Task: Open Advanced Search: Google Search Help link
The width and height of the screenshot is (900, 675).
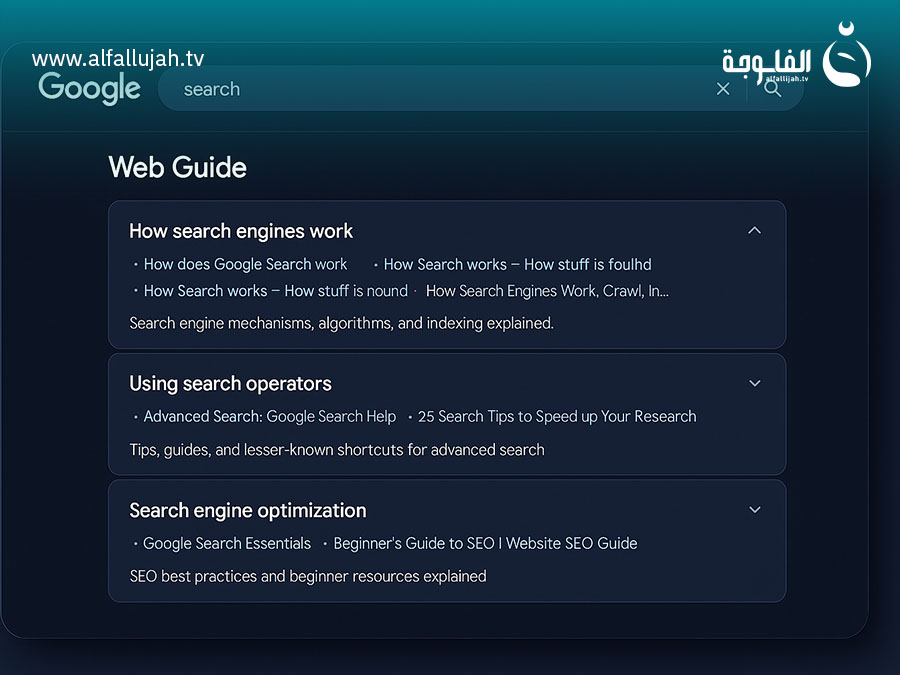Action: pyautogui.click(x=270, y=416)
